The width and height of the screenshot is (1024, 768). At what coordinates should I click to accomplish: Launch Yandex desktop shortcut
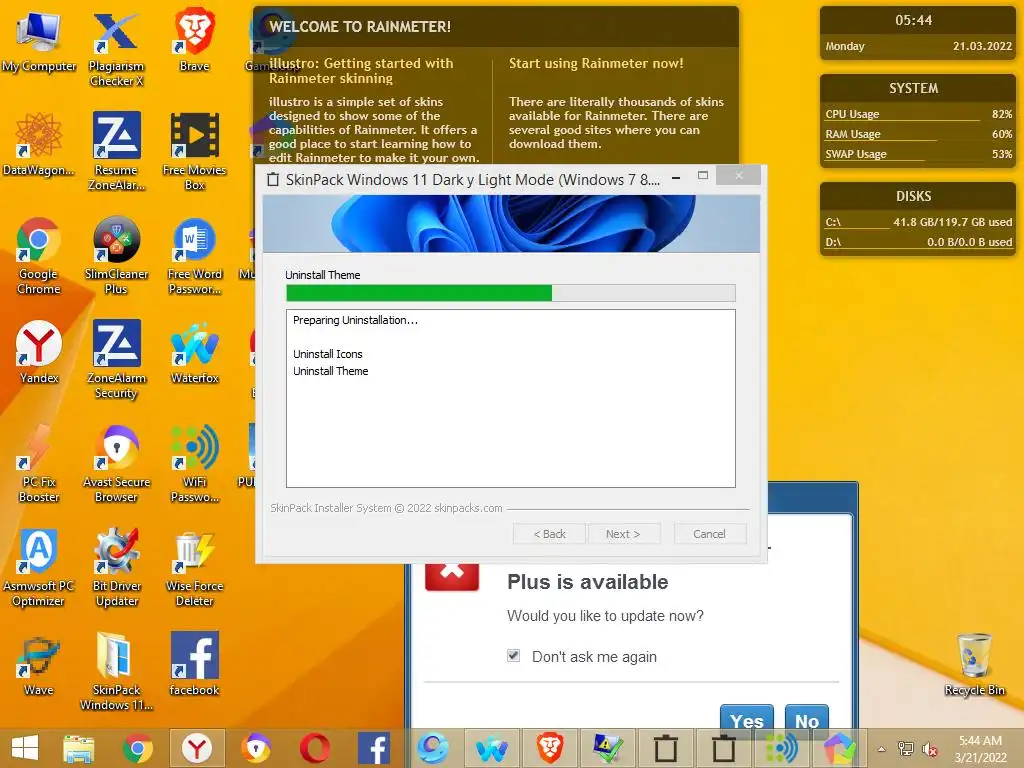[39, 353]
